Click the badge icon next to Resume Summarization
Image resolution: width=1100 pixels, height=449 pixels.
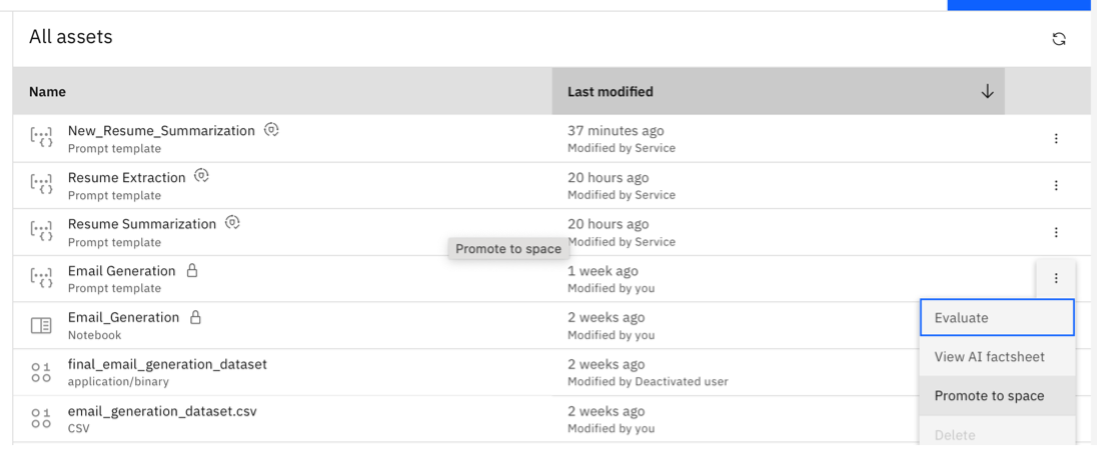pyautogui.click(x=232, y=222)
